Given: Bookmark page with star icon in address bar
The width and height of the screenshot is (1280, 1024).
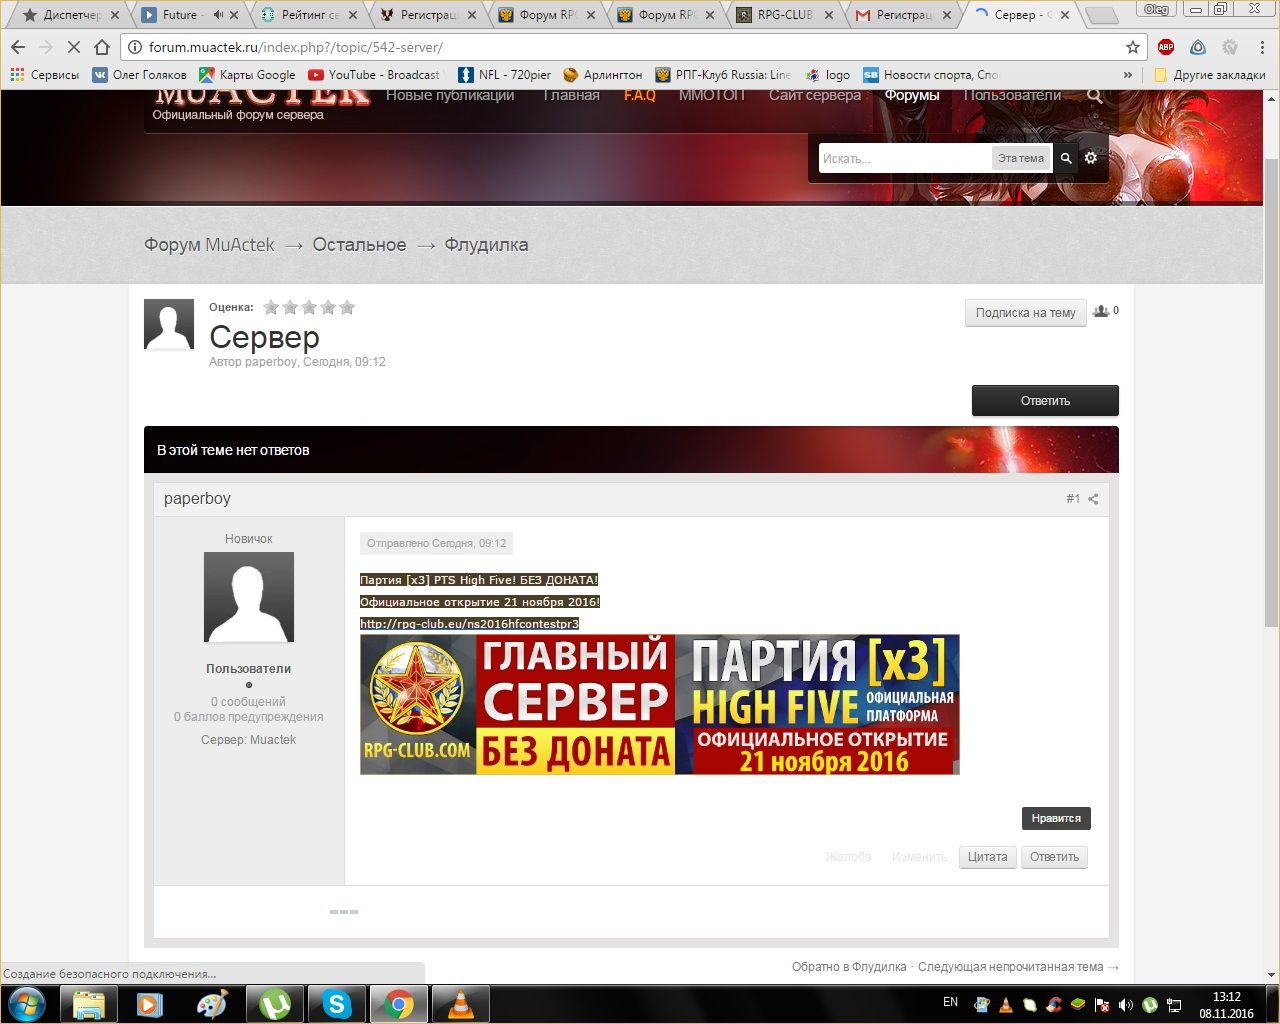Looking at the screenshot, I should (1132, 47).
